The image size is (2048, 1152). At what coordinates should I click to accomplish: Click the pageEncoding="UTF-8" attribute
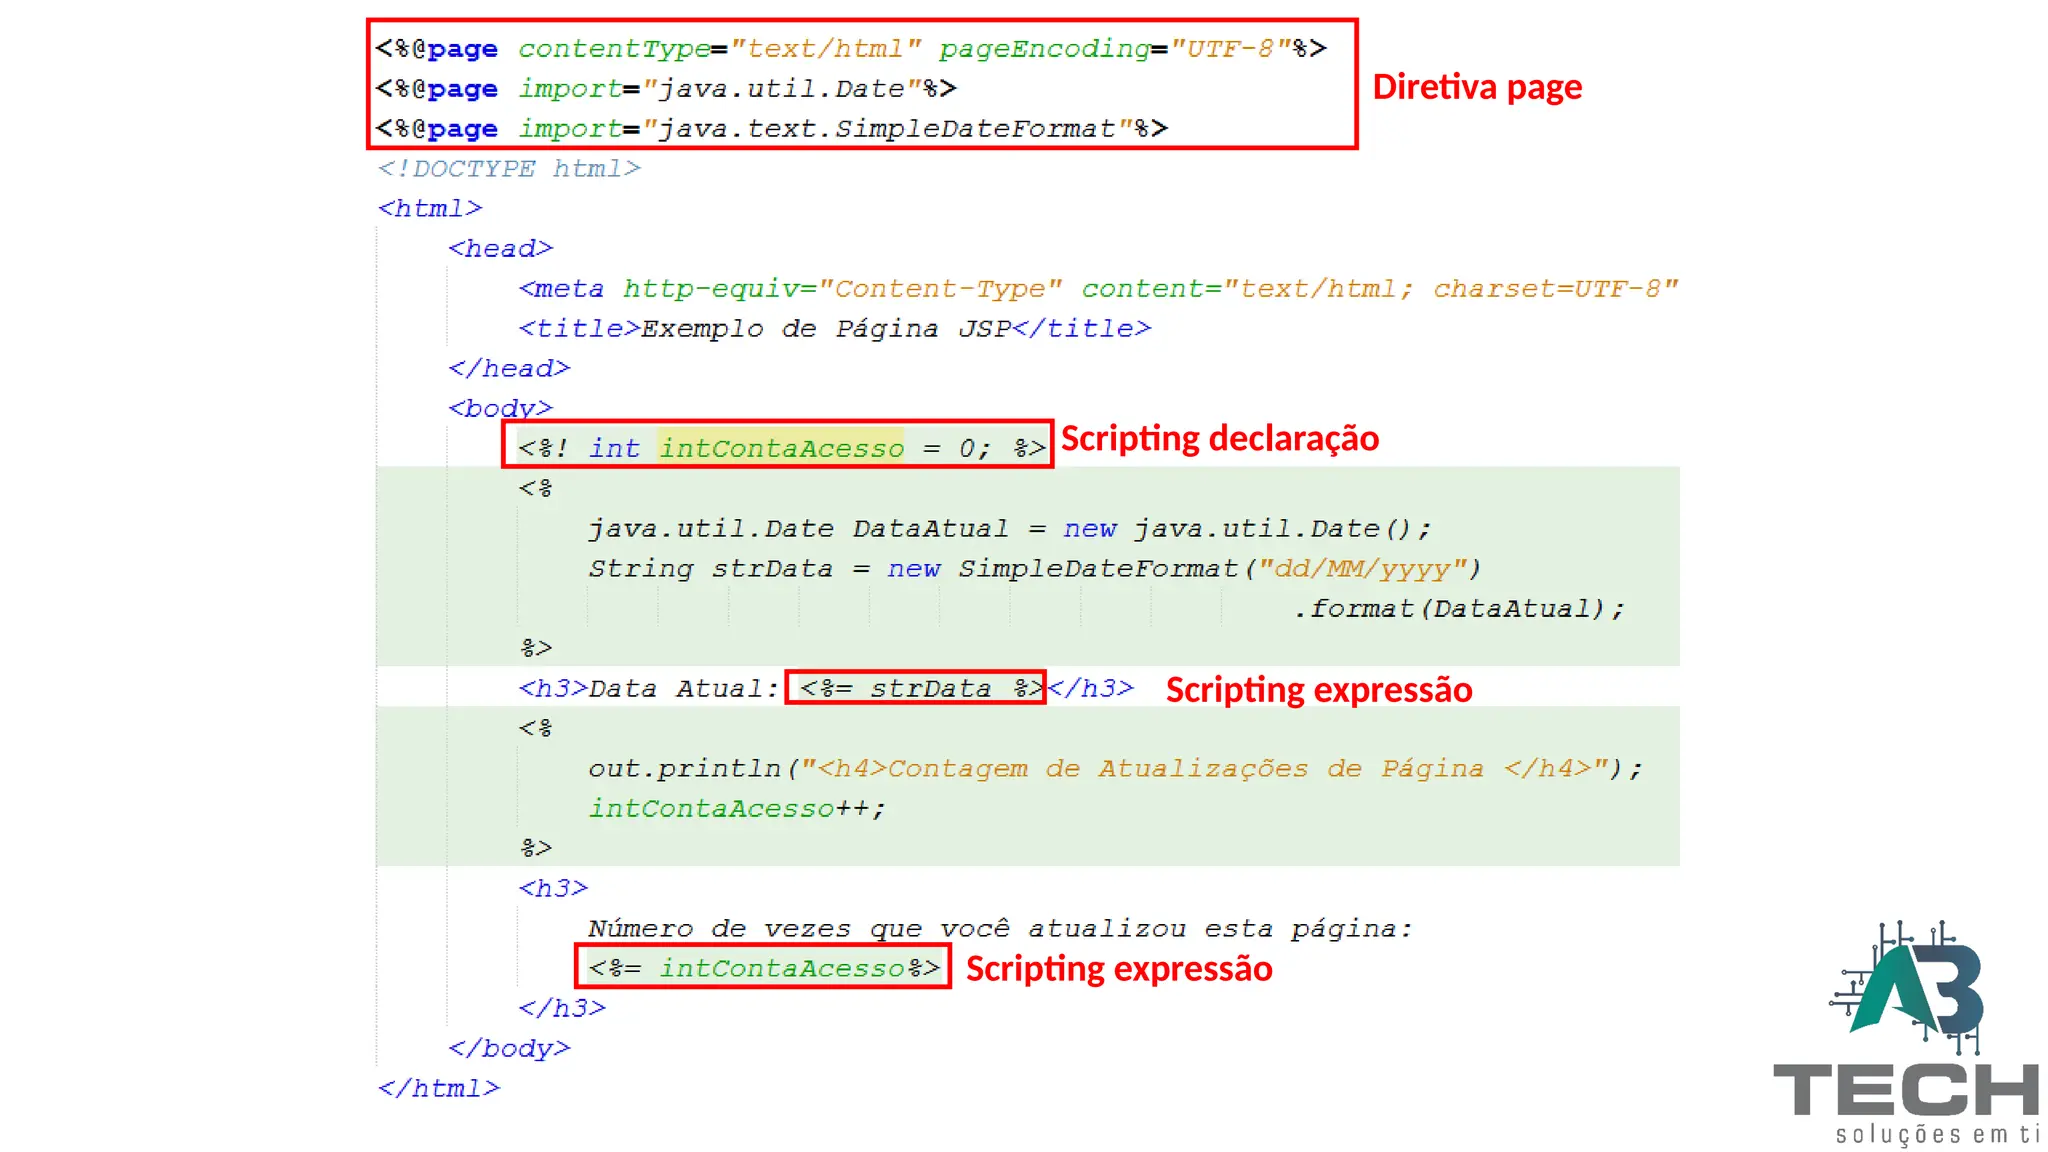(1116, 49)
